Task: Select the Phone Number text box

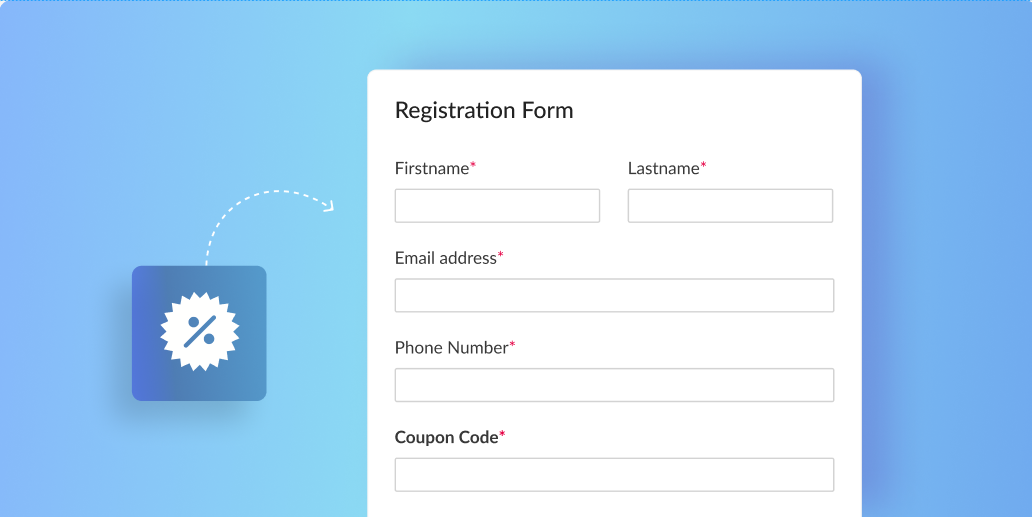Action: pos(614,385)
